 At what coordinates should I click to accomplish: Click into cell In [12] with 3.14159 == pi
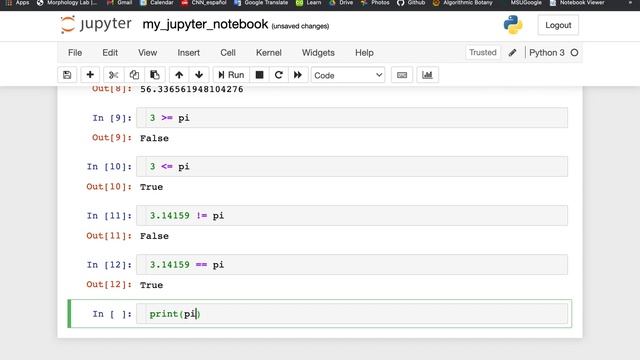pos(352,264)
